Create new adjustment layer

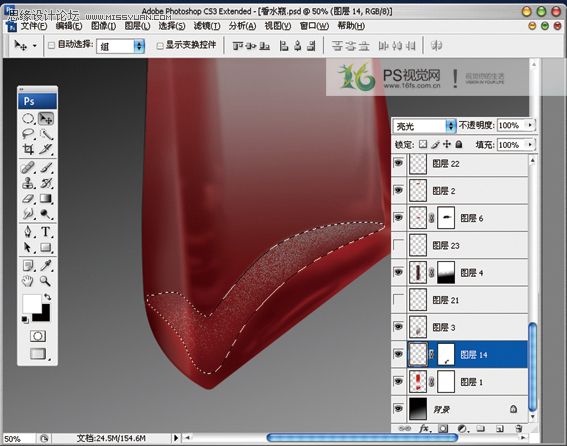click(462, 429)
